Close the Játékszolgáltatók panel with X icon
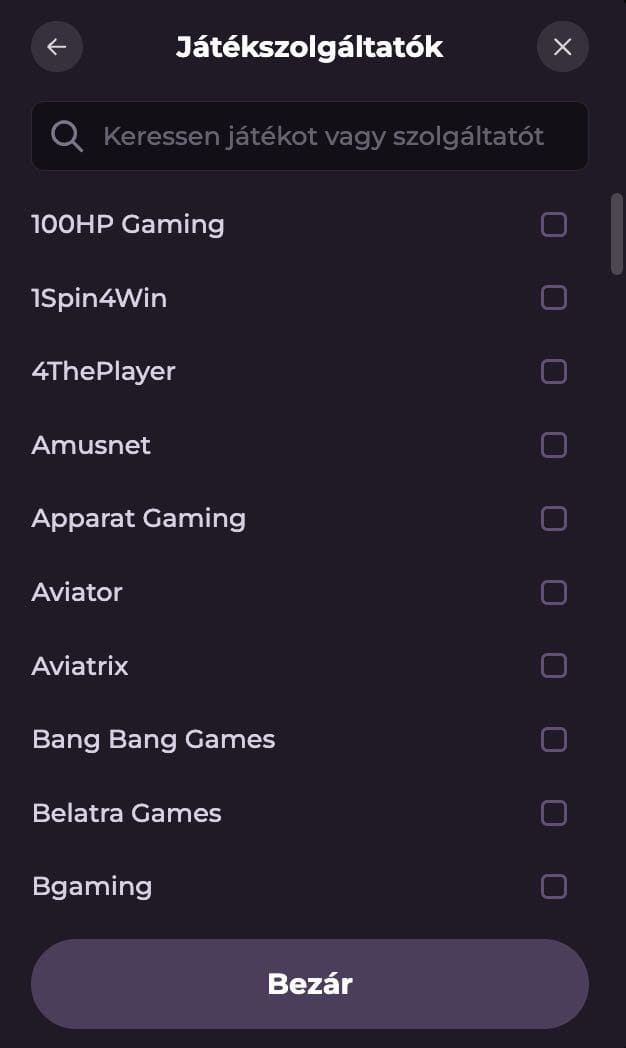Screen dimensions: 626x1048 tap(563, 47)
